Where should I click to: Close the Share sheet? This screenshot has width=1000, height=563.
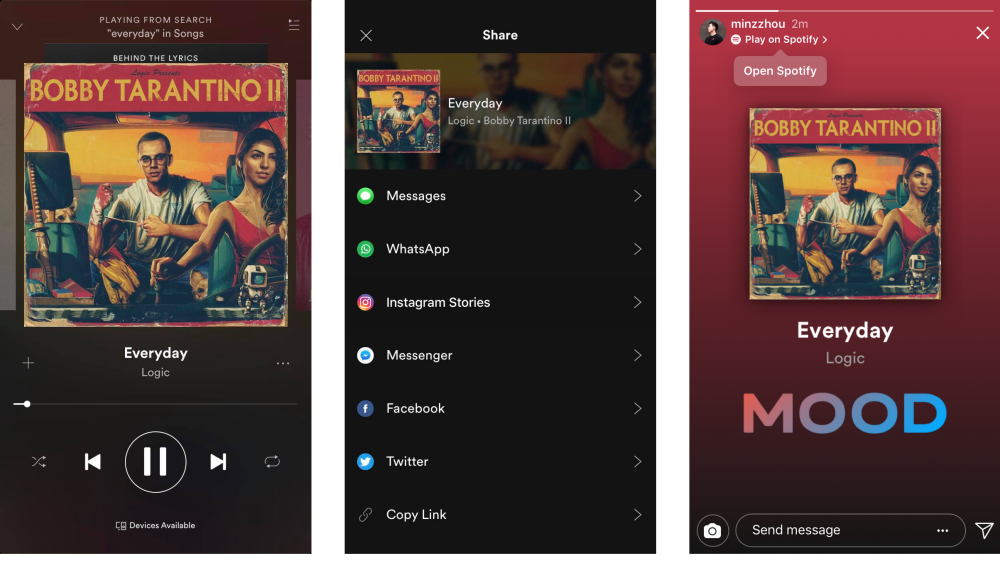365,35
